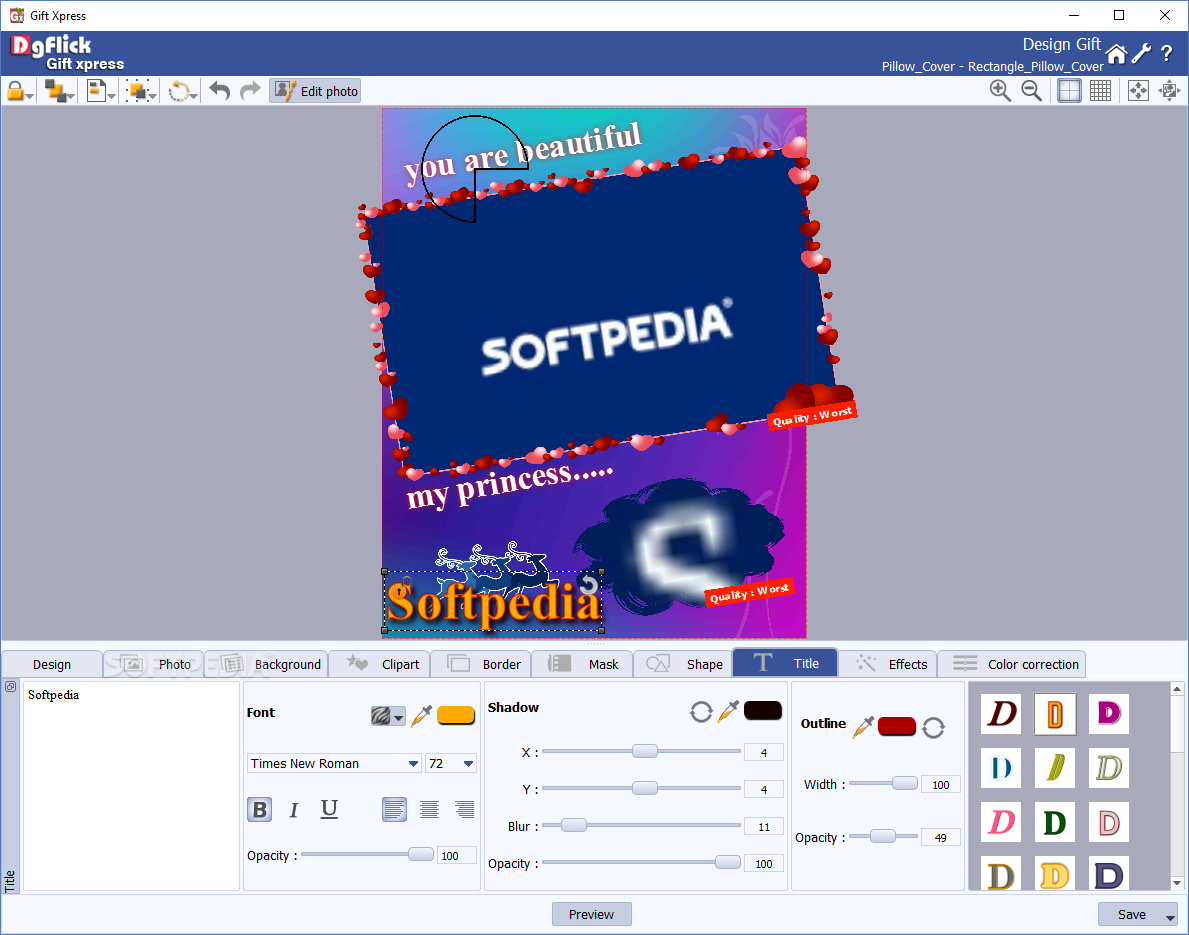Screen dimensions: 1189x935
Task: Click the Save button
Action: coord(1131,914)
